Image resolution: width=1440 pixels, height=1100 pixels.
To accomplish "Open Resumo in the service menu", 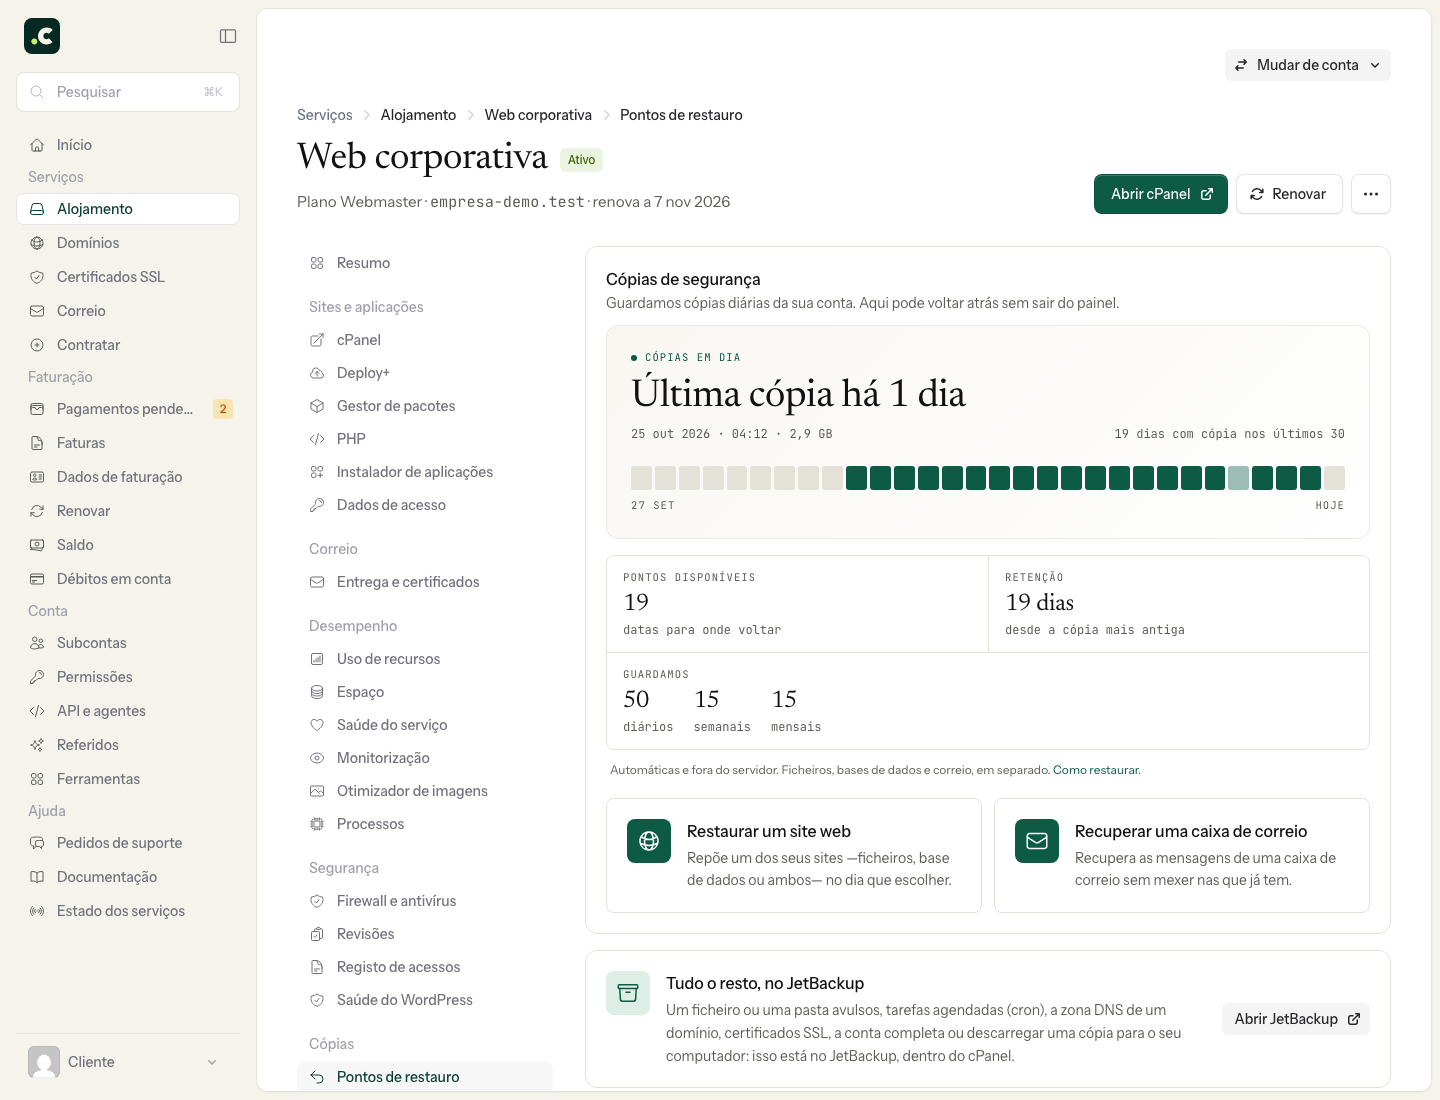I will point(425,263).
